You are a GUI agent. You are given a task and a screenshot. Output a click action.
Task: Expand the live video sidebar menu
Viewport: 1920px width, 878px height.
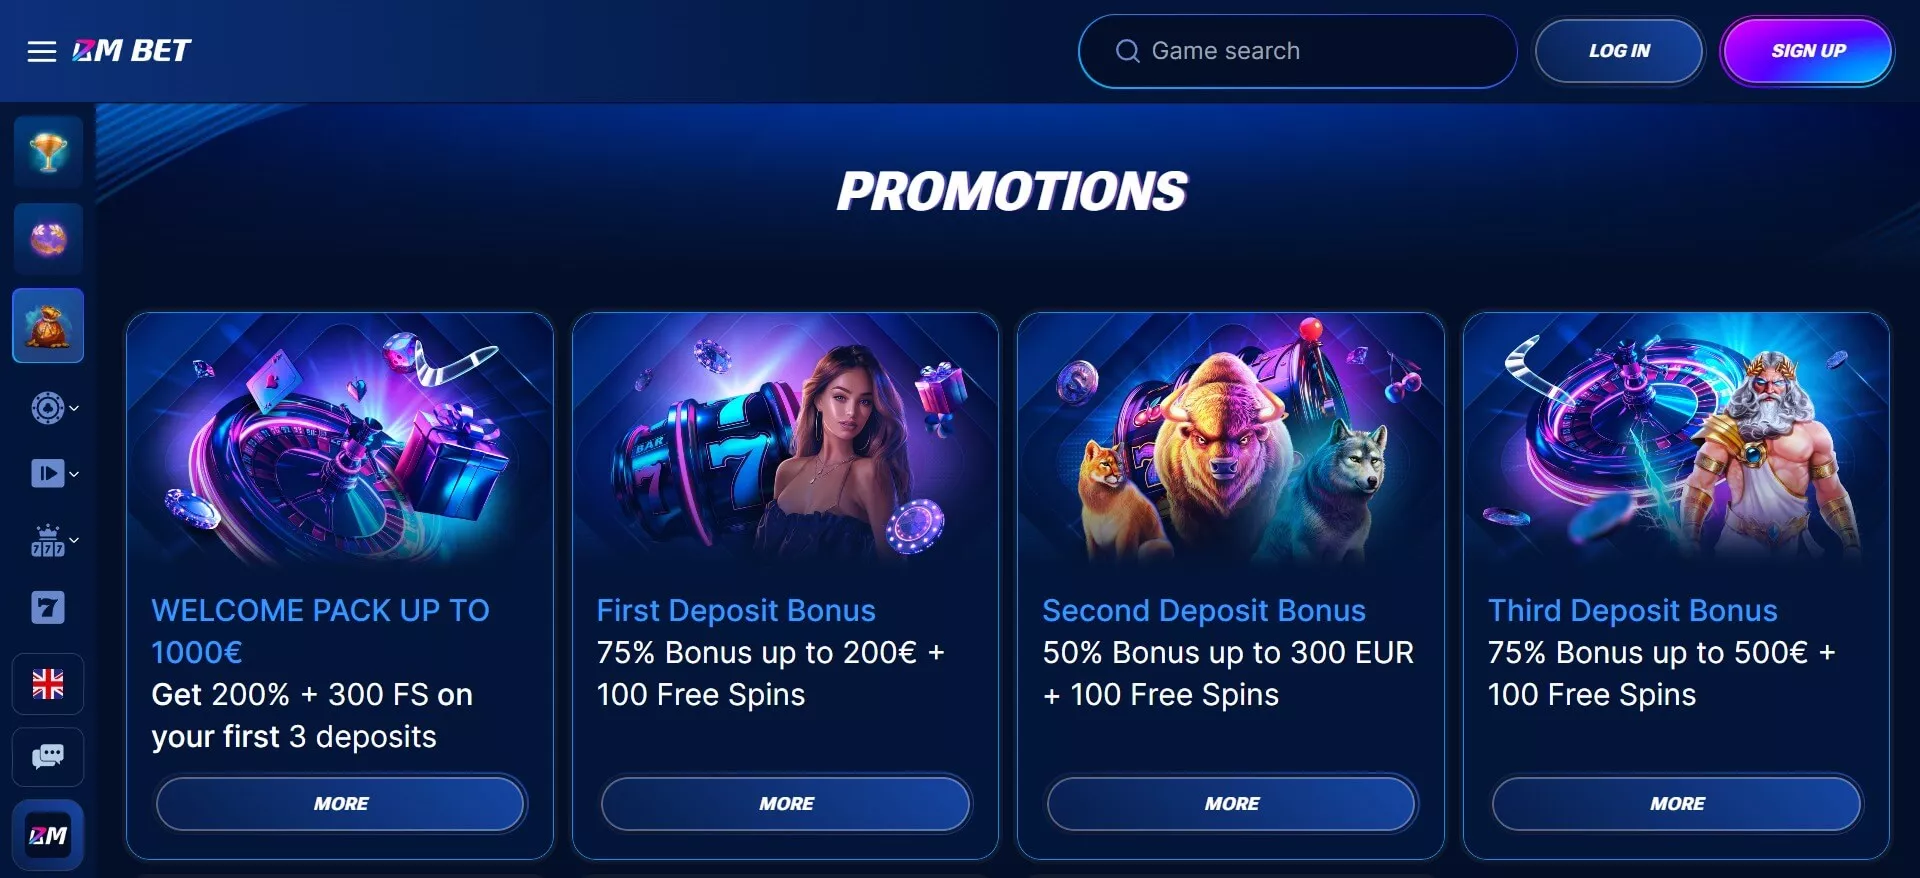click(54, 473)
